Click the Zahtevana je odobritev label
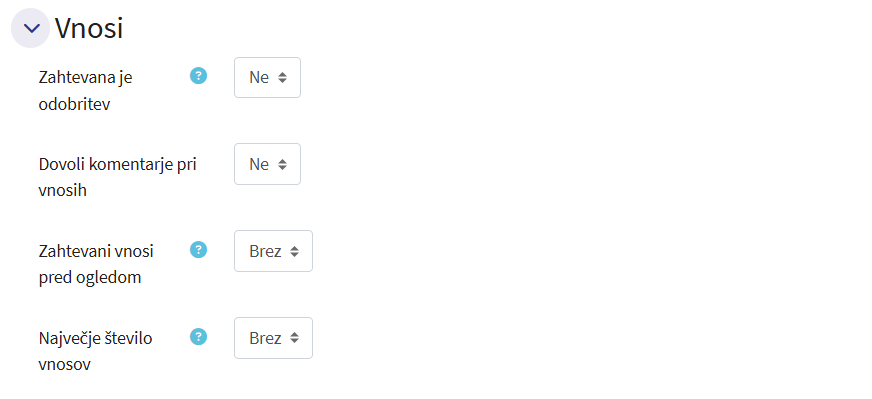Screen dimensions: 872x399 [x=86, y=91]
